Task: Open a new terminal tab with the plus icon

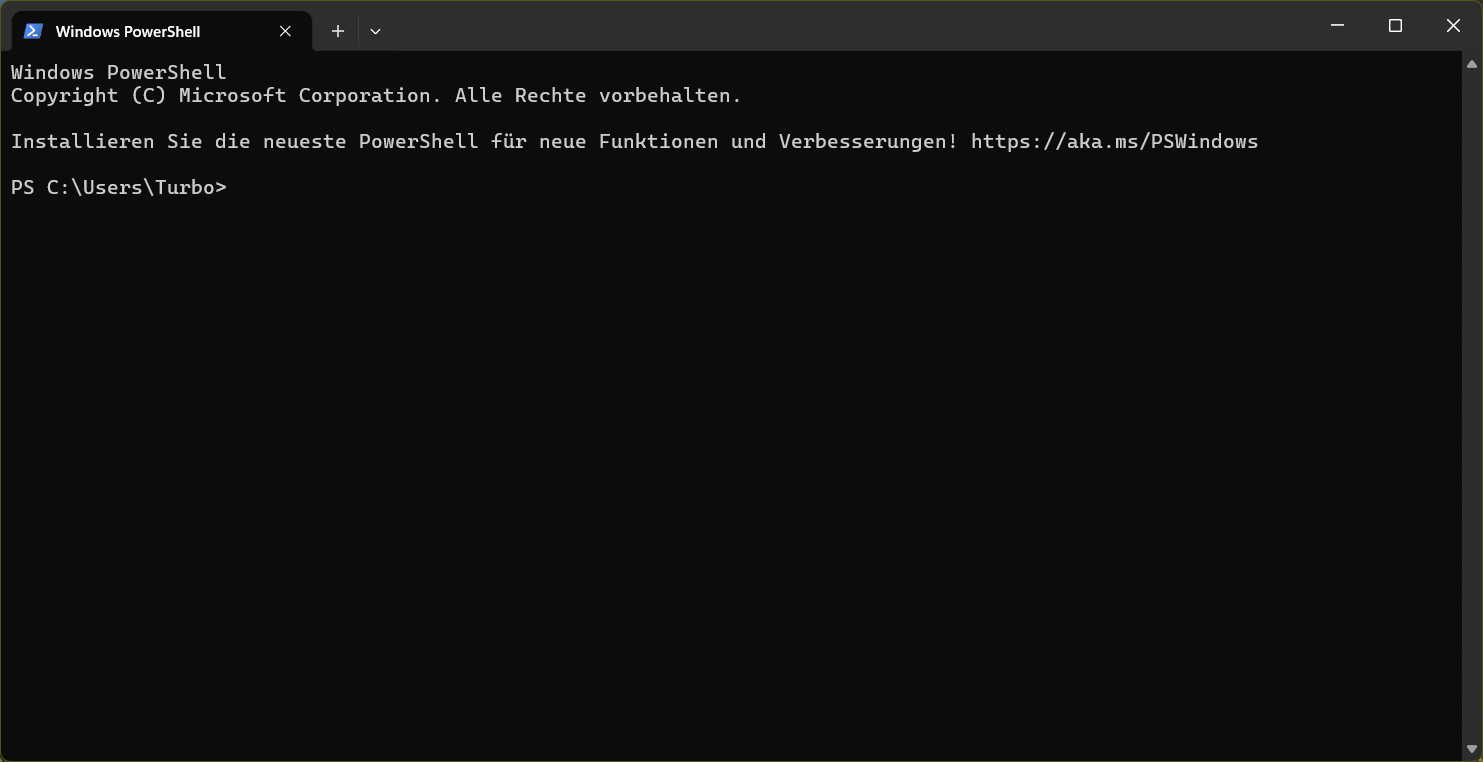Action: tap(337, 31)
